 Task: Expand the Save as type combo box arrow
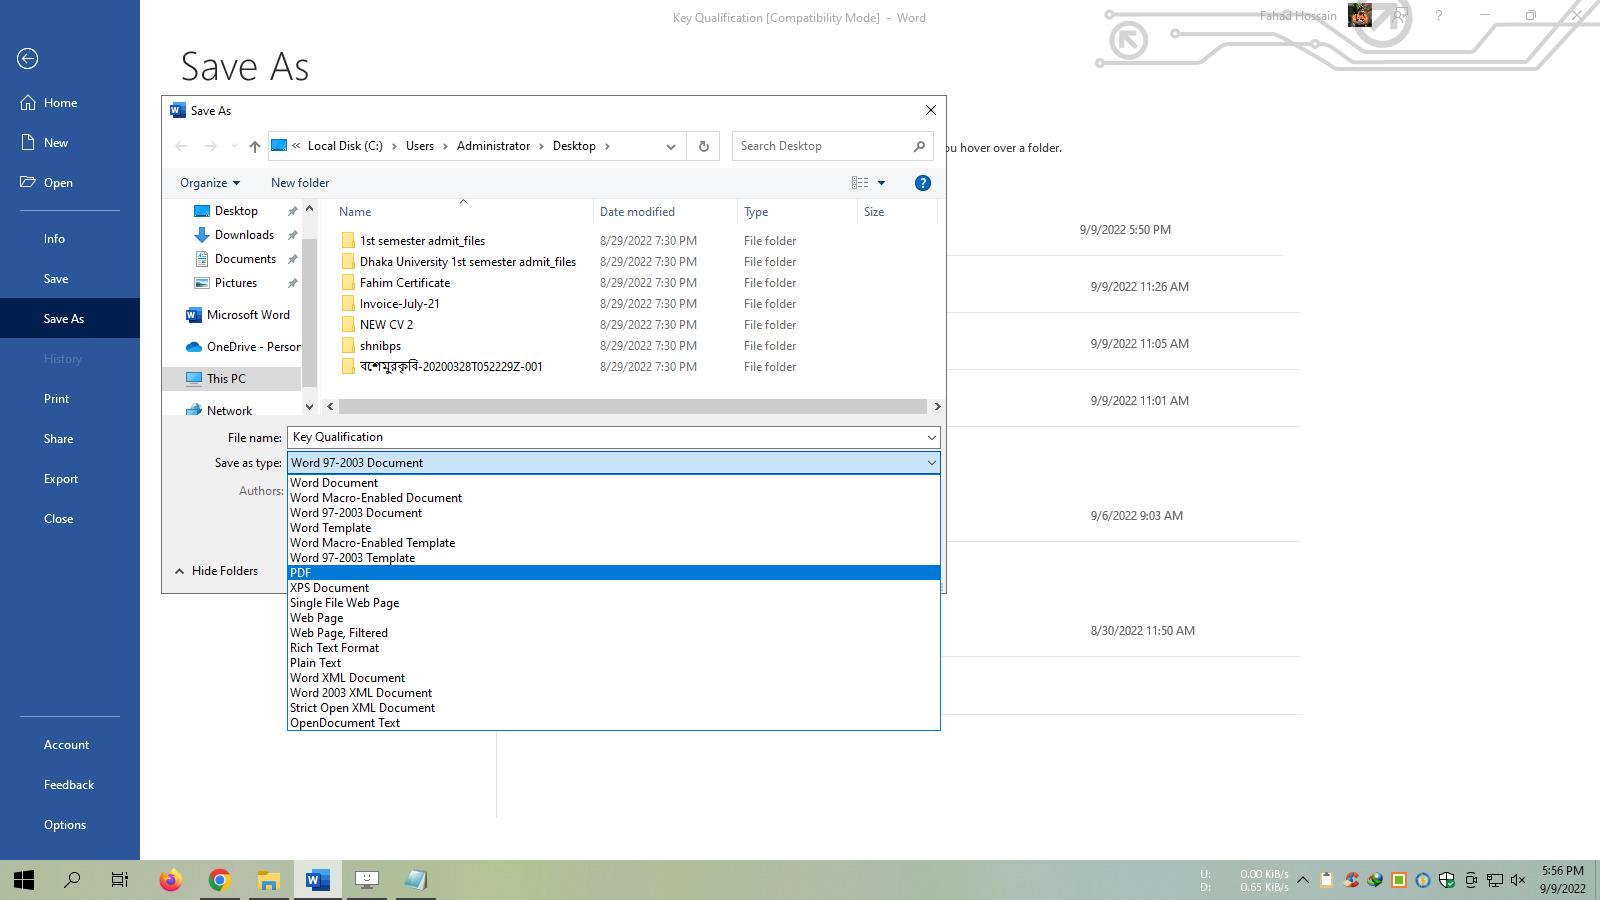pyautogui.click(x=931, y=463)
